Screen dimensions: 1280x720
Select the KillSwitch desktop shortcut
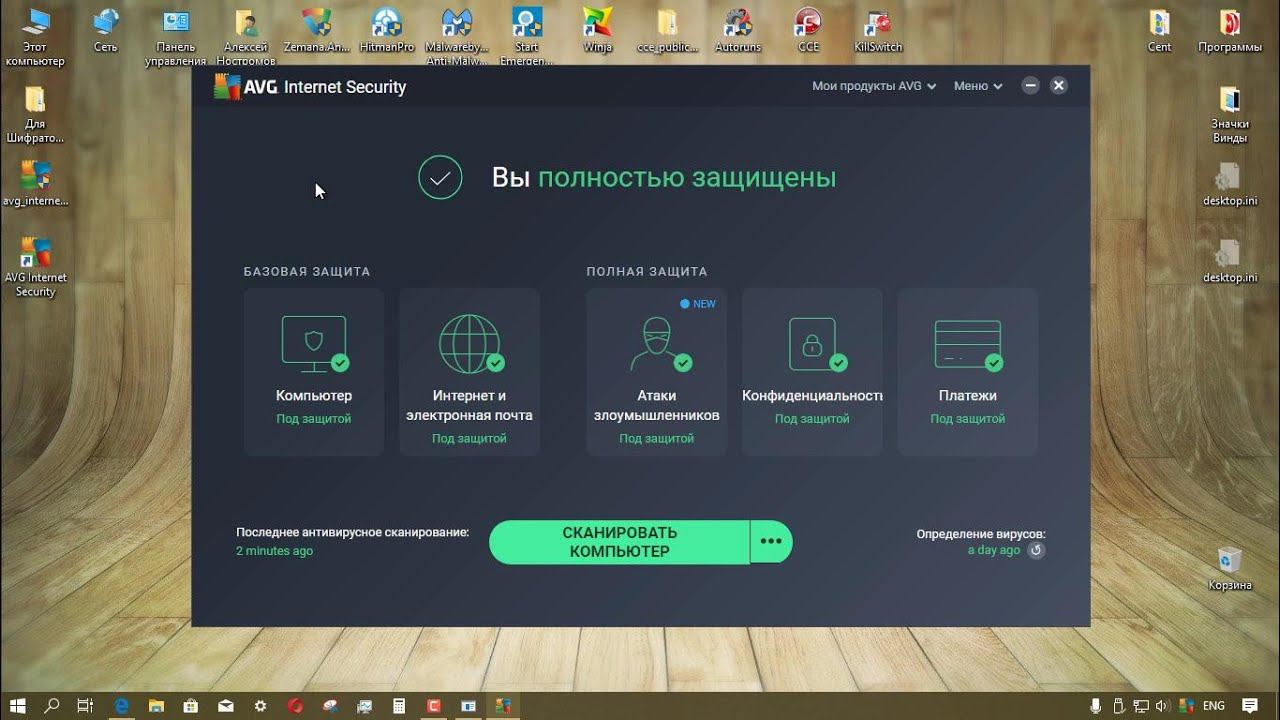click(x=878, y=31)
